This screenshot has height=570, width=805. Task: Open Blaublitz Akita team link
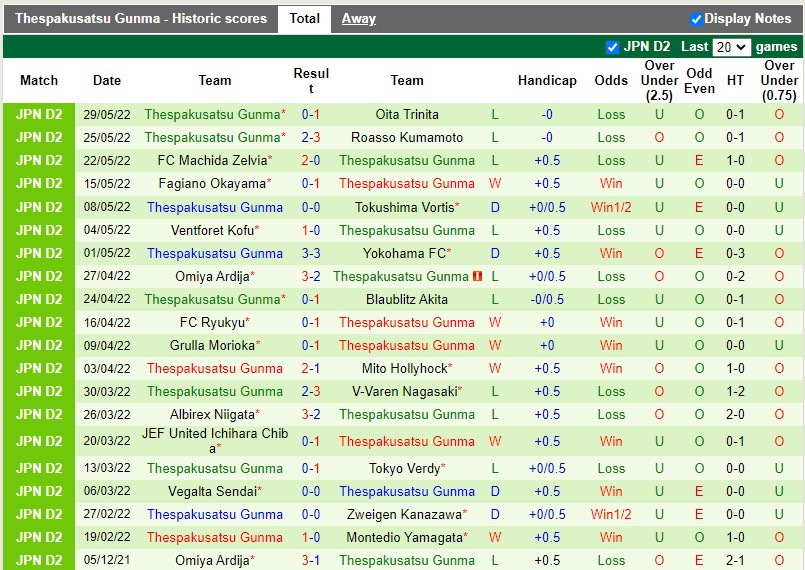[407, 299]
